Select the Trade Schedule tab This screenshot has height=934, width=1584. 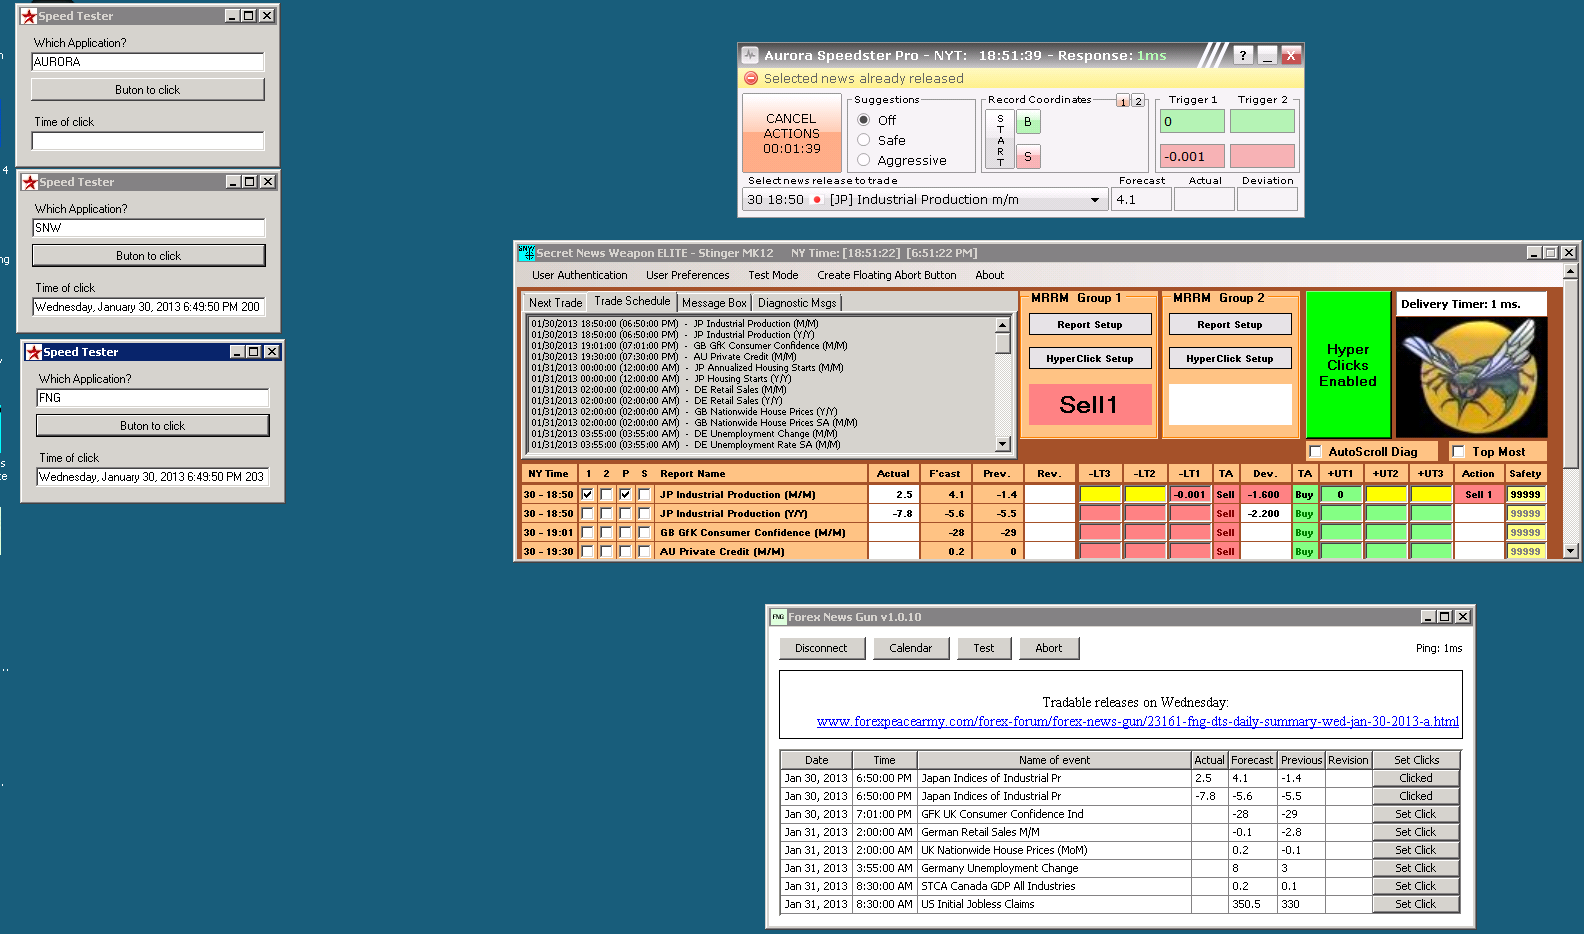632,301
